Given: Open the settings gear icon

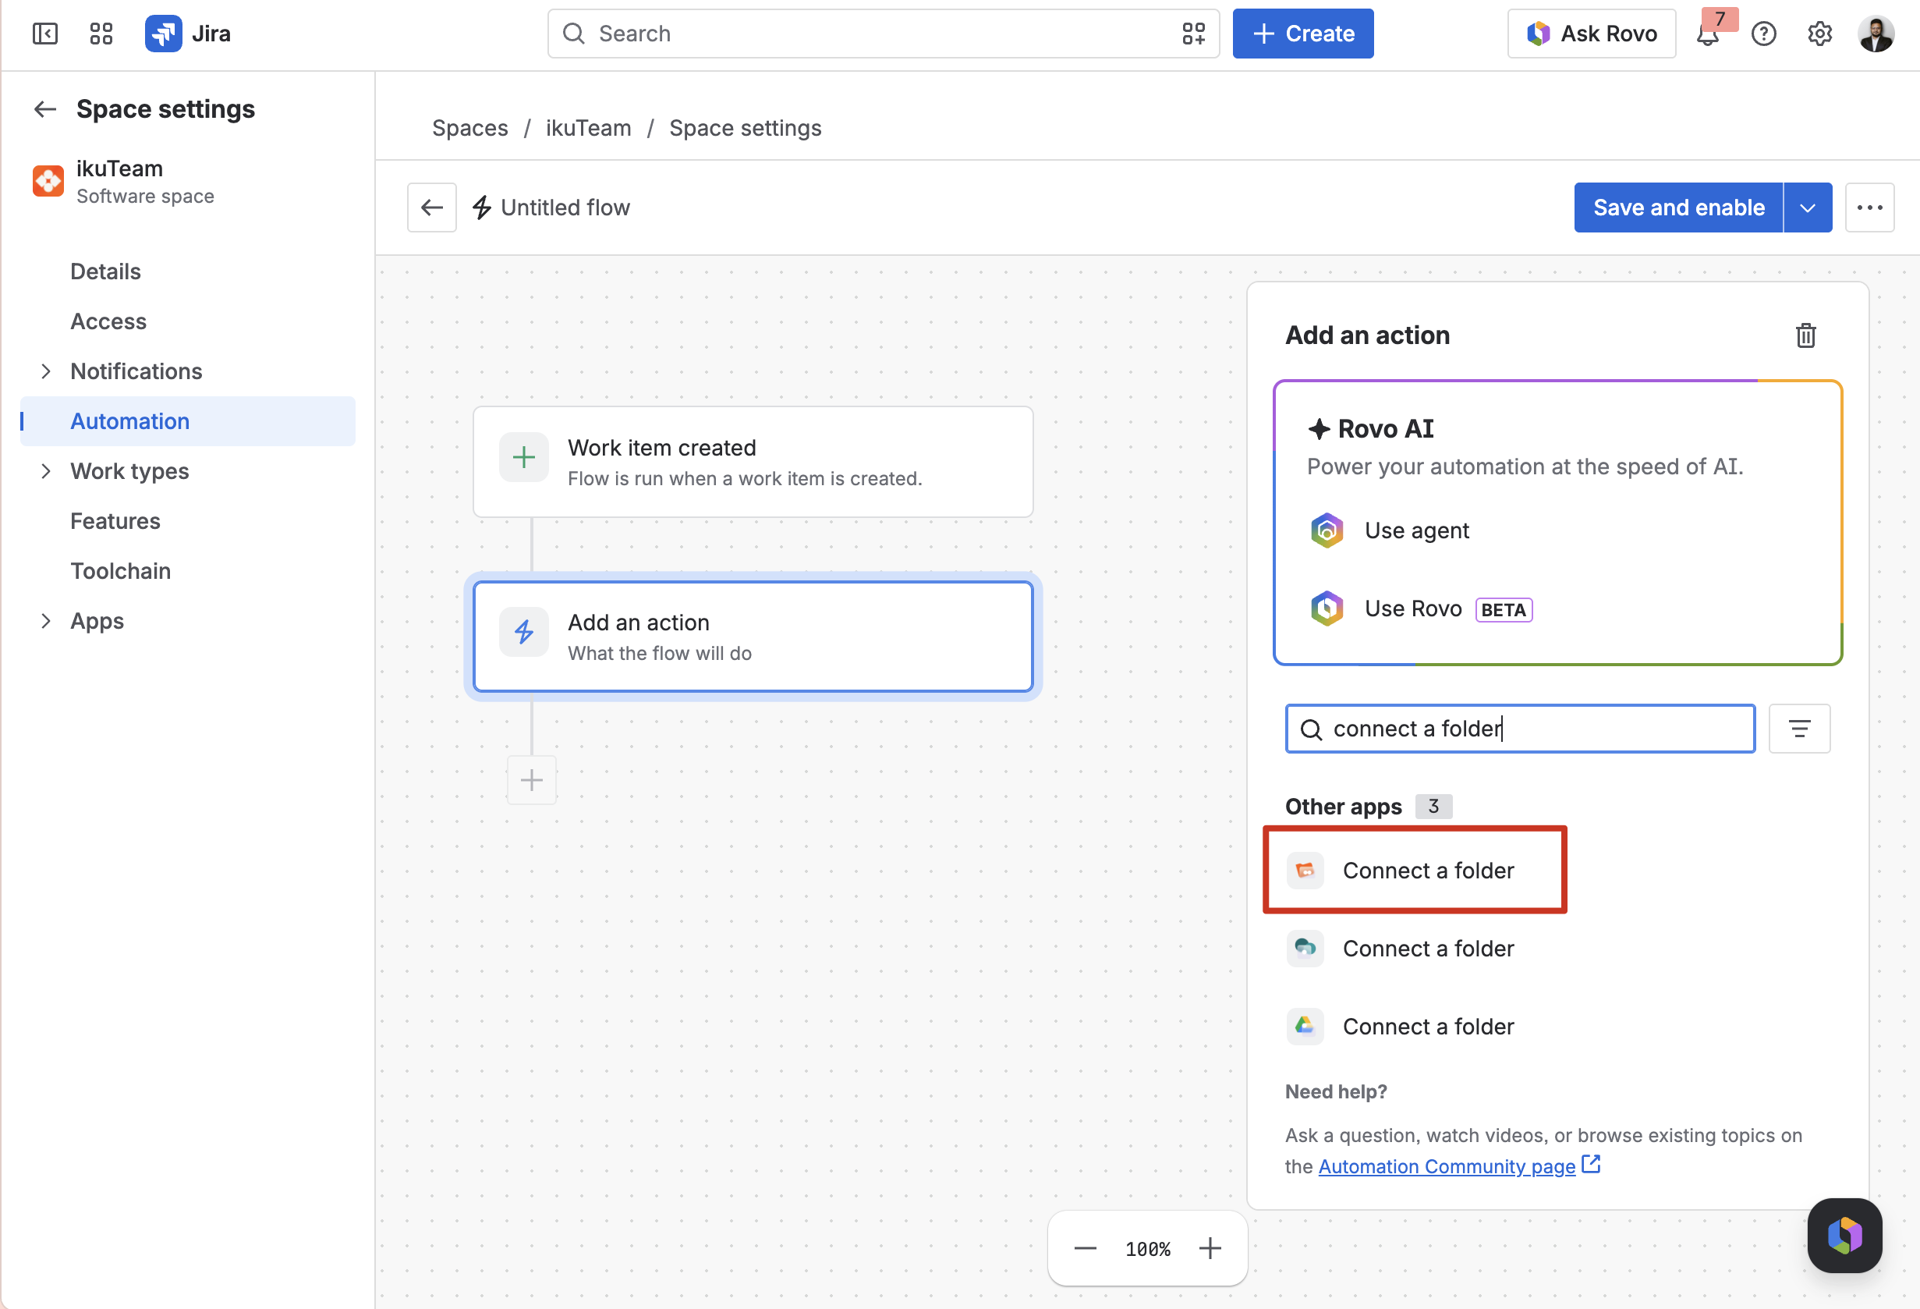Looking at the screenshot, I should pos(1820,34).
